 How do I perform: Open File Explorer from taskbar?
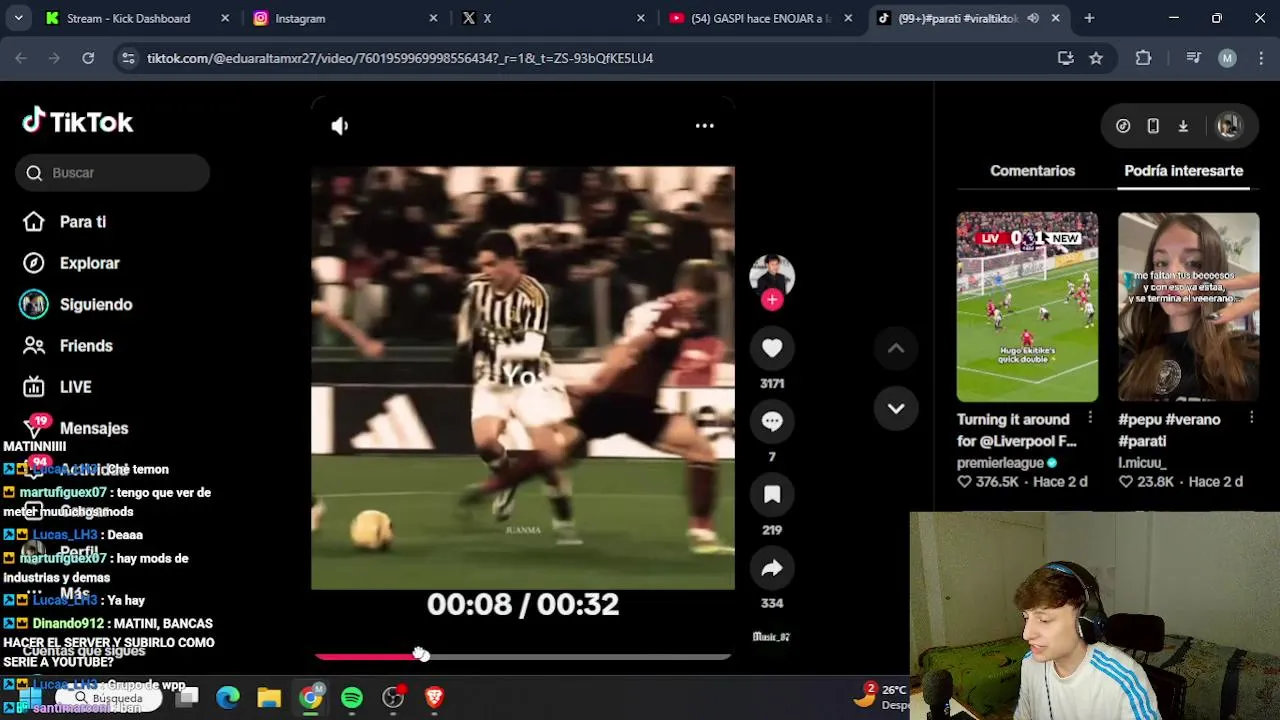(x=269, y=697)
